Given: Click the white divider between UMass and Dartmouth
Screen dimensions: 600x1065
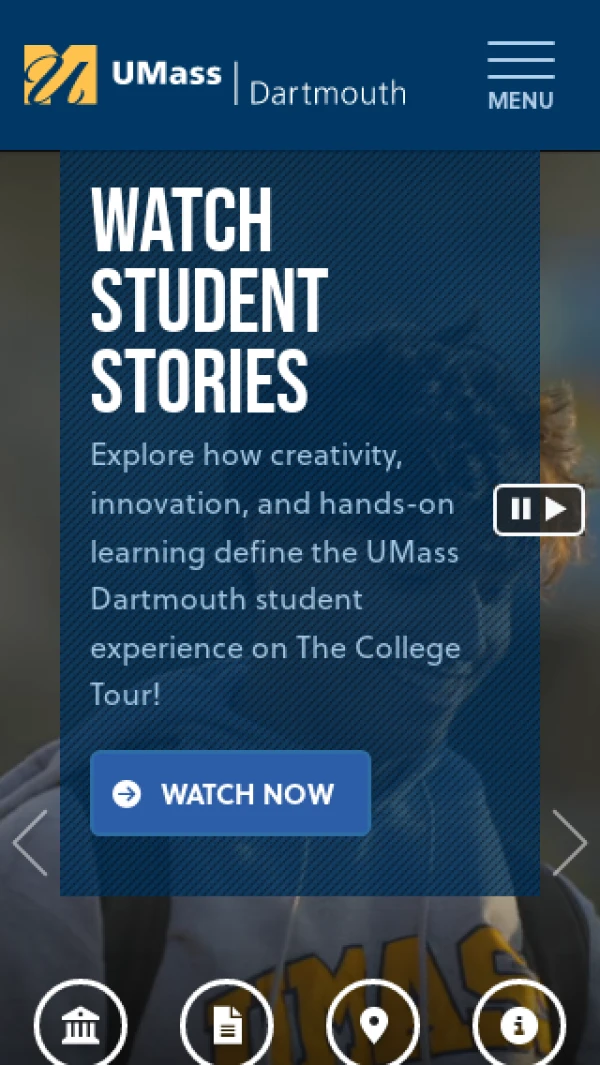Looking at the screenshot, I should click(236, 84).
